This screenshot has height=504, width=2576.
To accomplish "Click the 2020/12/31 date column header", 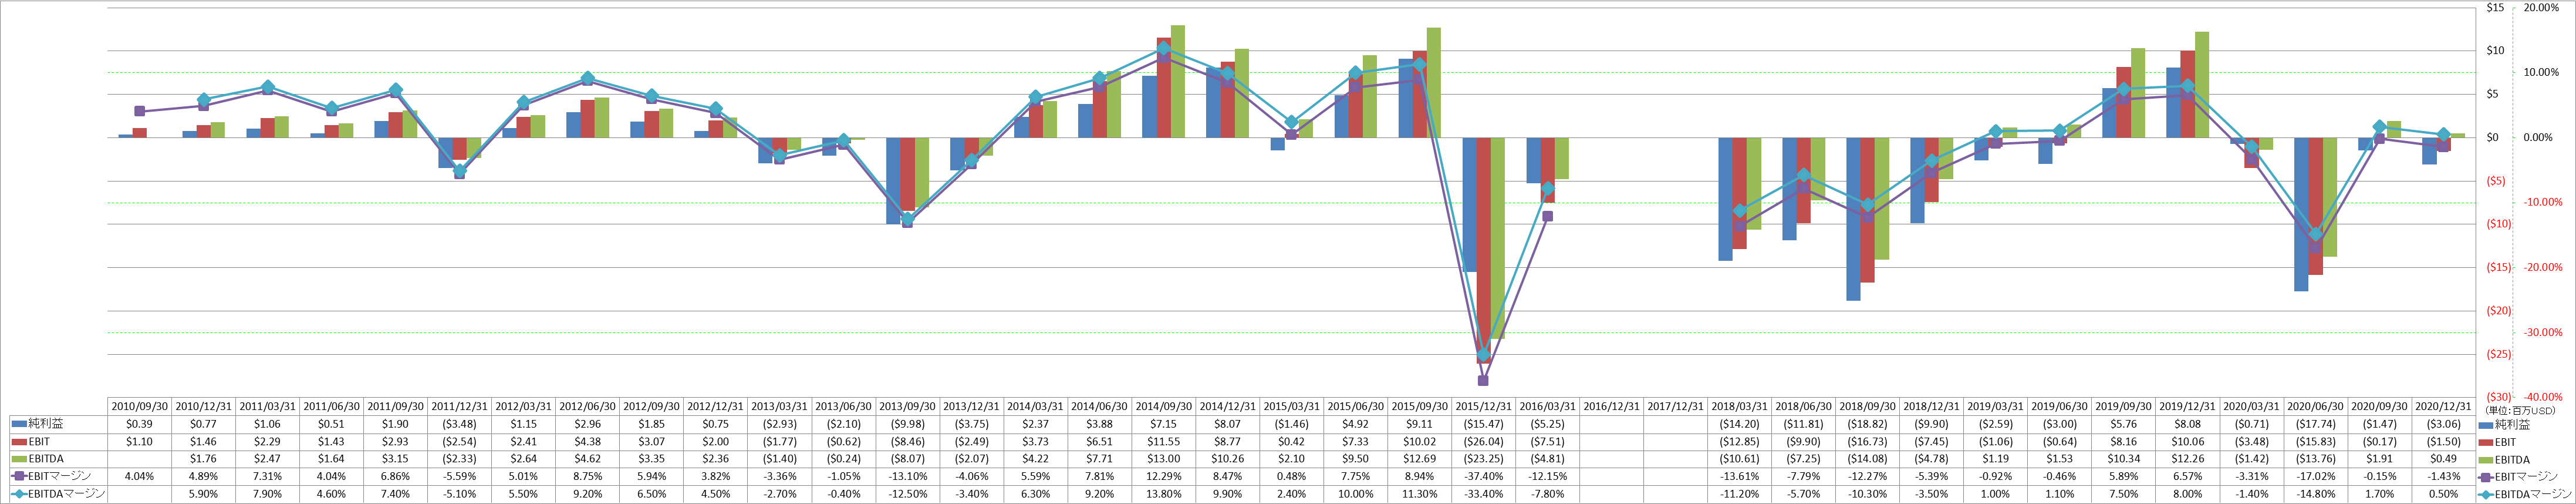I will click(2444, 407).
